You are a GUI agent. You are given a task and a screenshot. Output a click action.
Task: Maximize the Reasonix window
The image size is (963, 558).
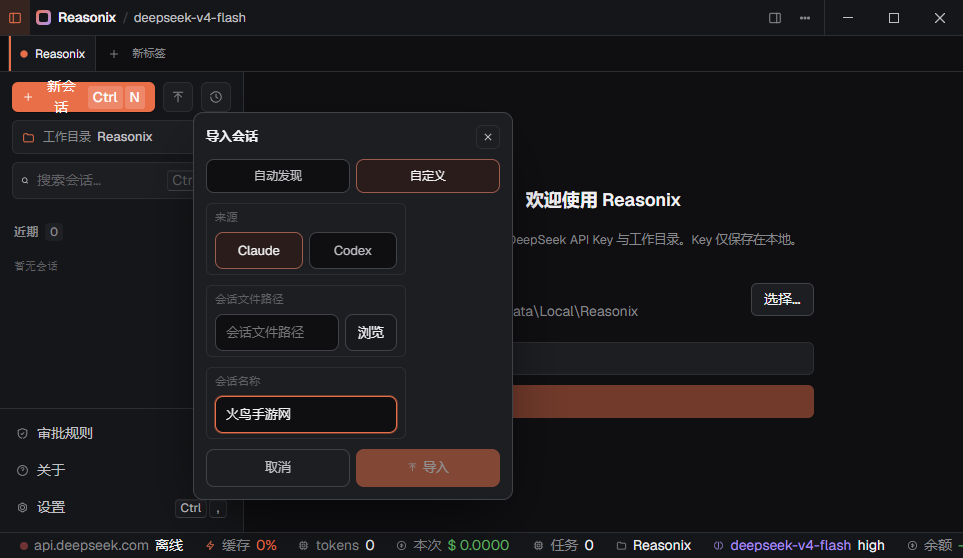(894, 18)
